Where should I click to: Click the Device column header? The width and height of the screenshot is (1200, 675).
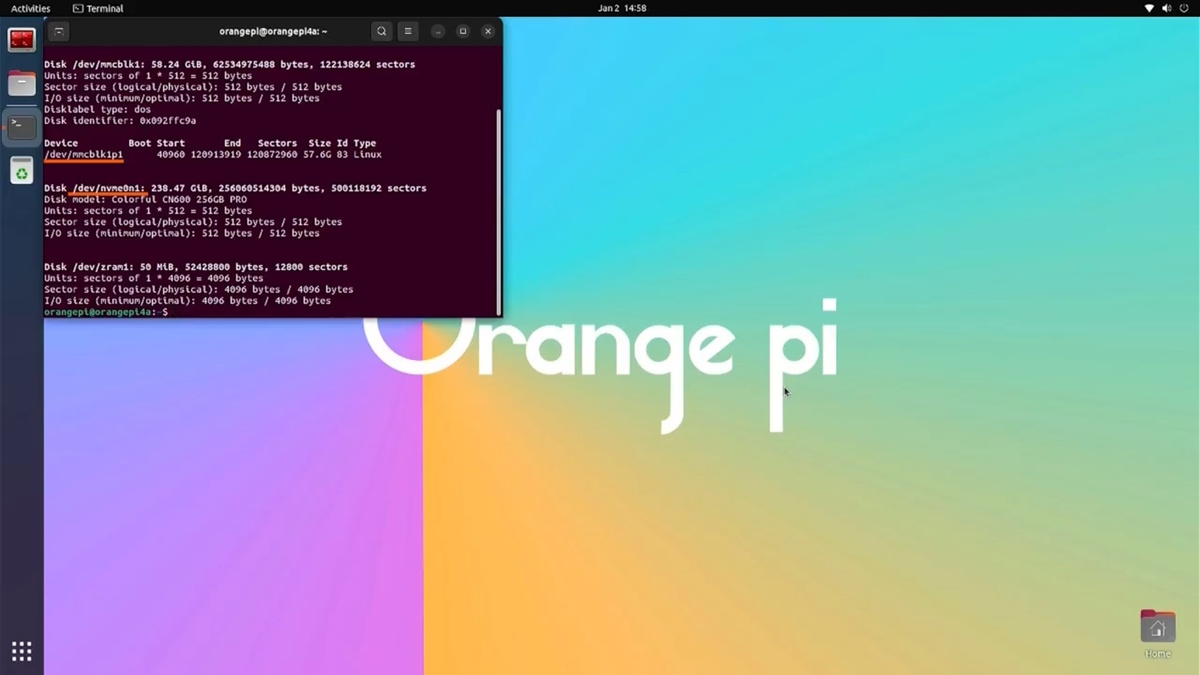61,143
